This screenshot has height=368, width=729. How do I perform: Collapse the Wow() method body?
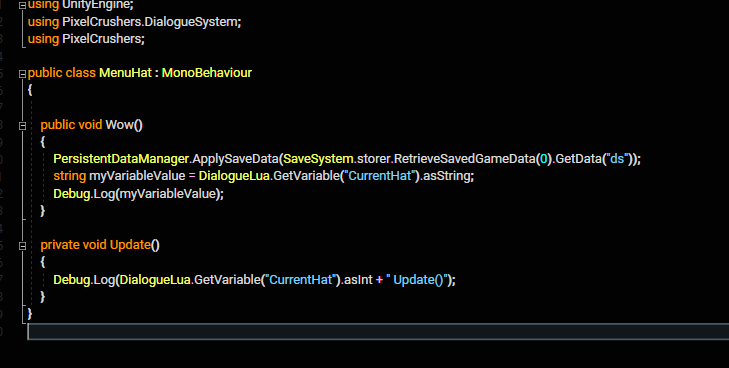click(x=22, y=126)
